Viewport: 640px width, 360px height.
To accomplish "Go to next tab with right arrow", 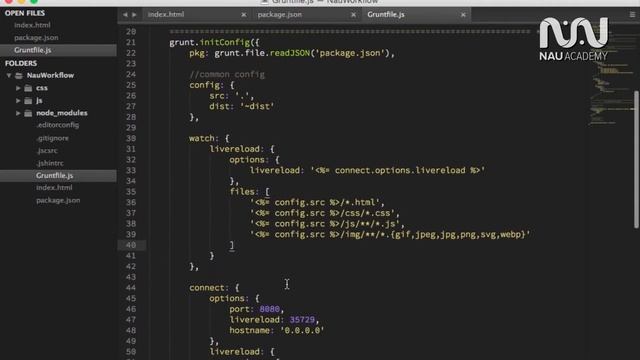I will (x=134, y=15).
